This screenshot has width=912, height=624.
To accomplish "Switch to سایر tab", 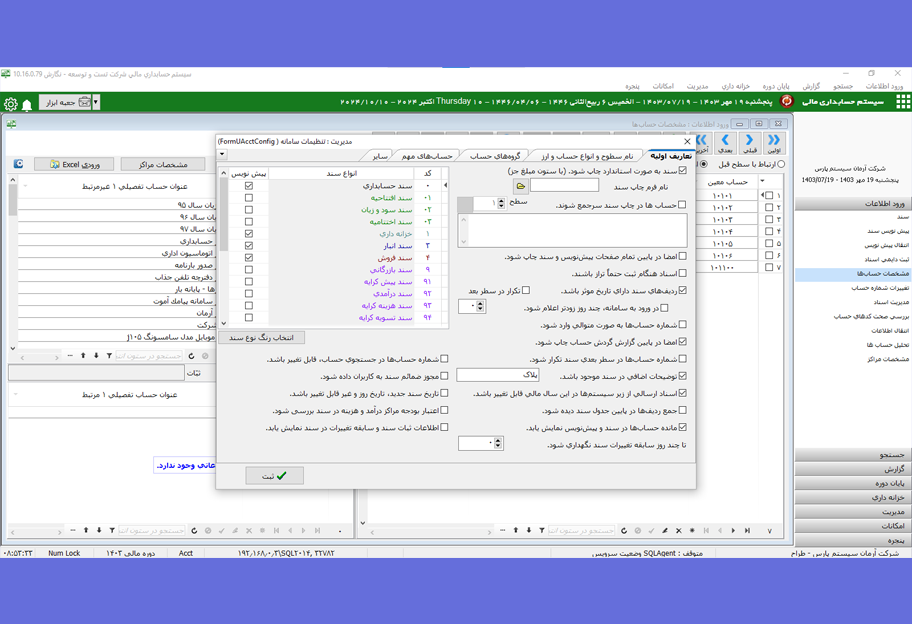I will [380, 156].
